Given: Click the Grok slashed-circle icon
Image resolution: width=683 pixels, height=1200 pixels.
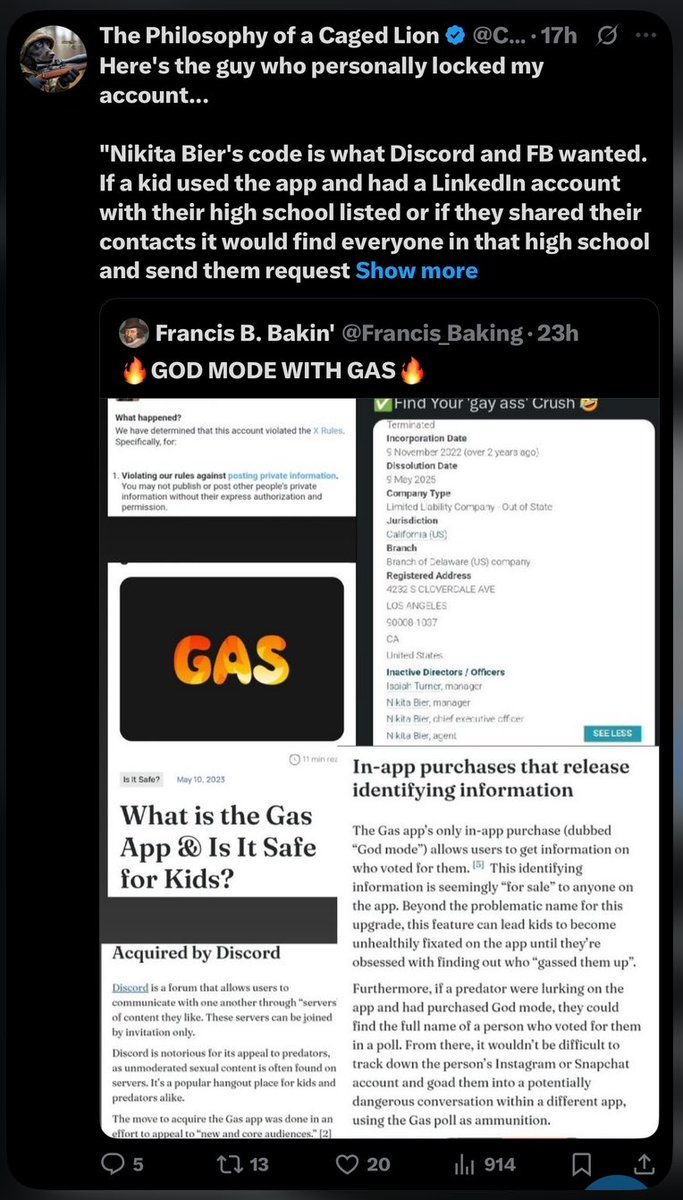Looking at the screenshot, I should (606, 36).
